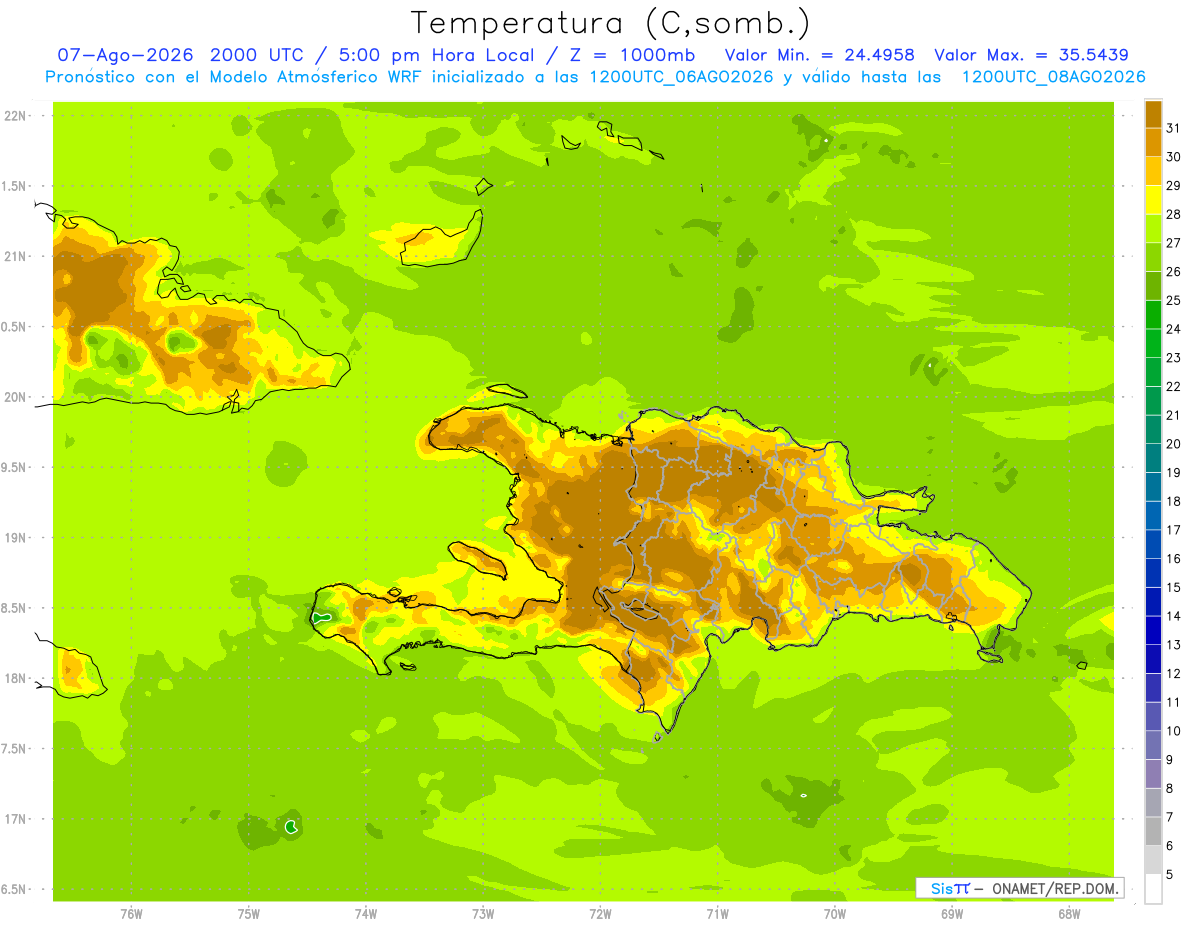Screen dimensions: 1200x927
Task: Click the "74W" longitude label
Action: [x=366, y=914]
